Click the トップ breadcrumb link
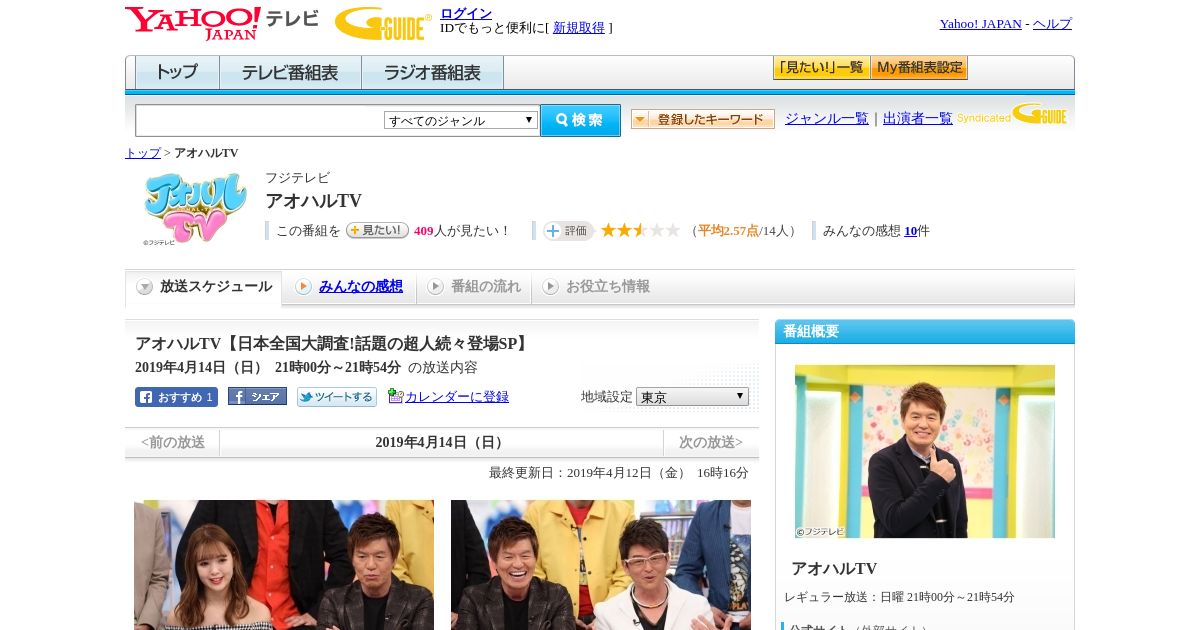The width and height of the screenshot is (1200, 630). pyautogui.click(x=142, y=153)
